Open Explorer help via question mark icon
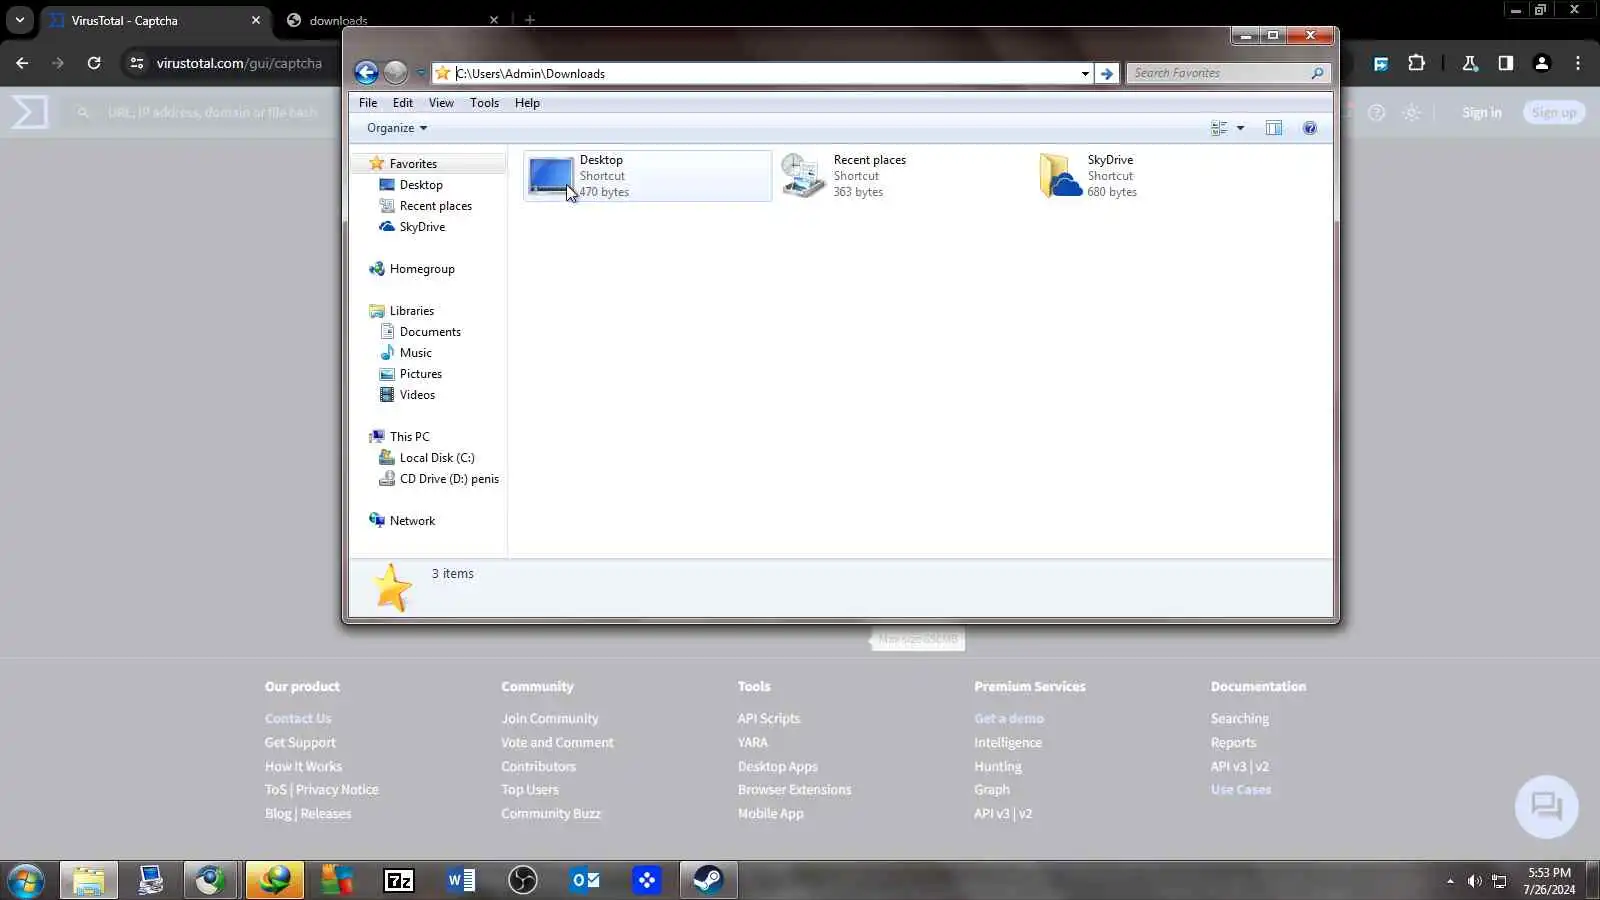This screenshot has height=900, width=1600. click(x=1309, y=128)
